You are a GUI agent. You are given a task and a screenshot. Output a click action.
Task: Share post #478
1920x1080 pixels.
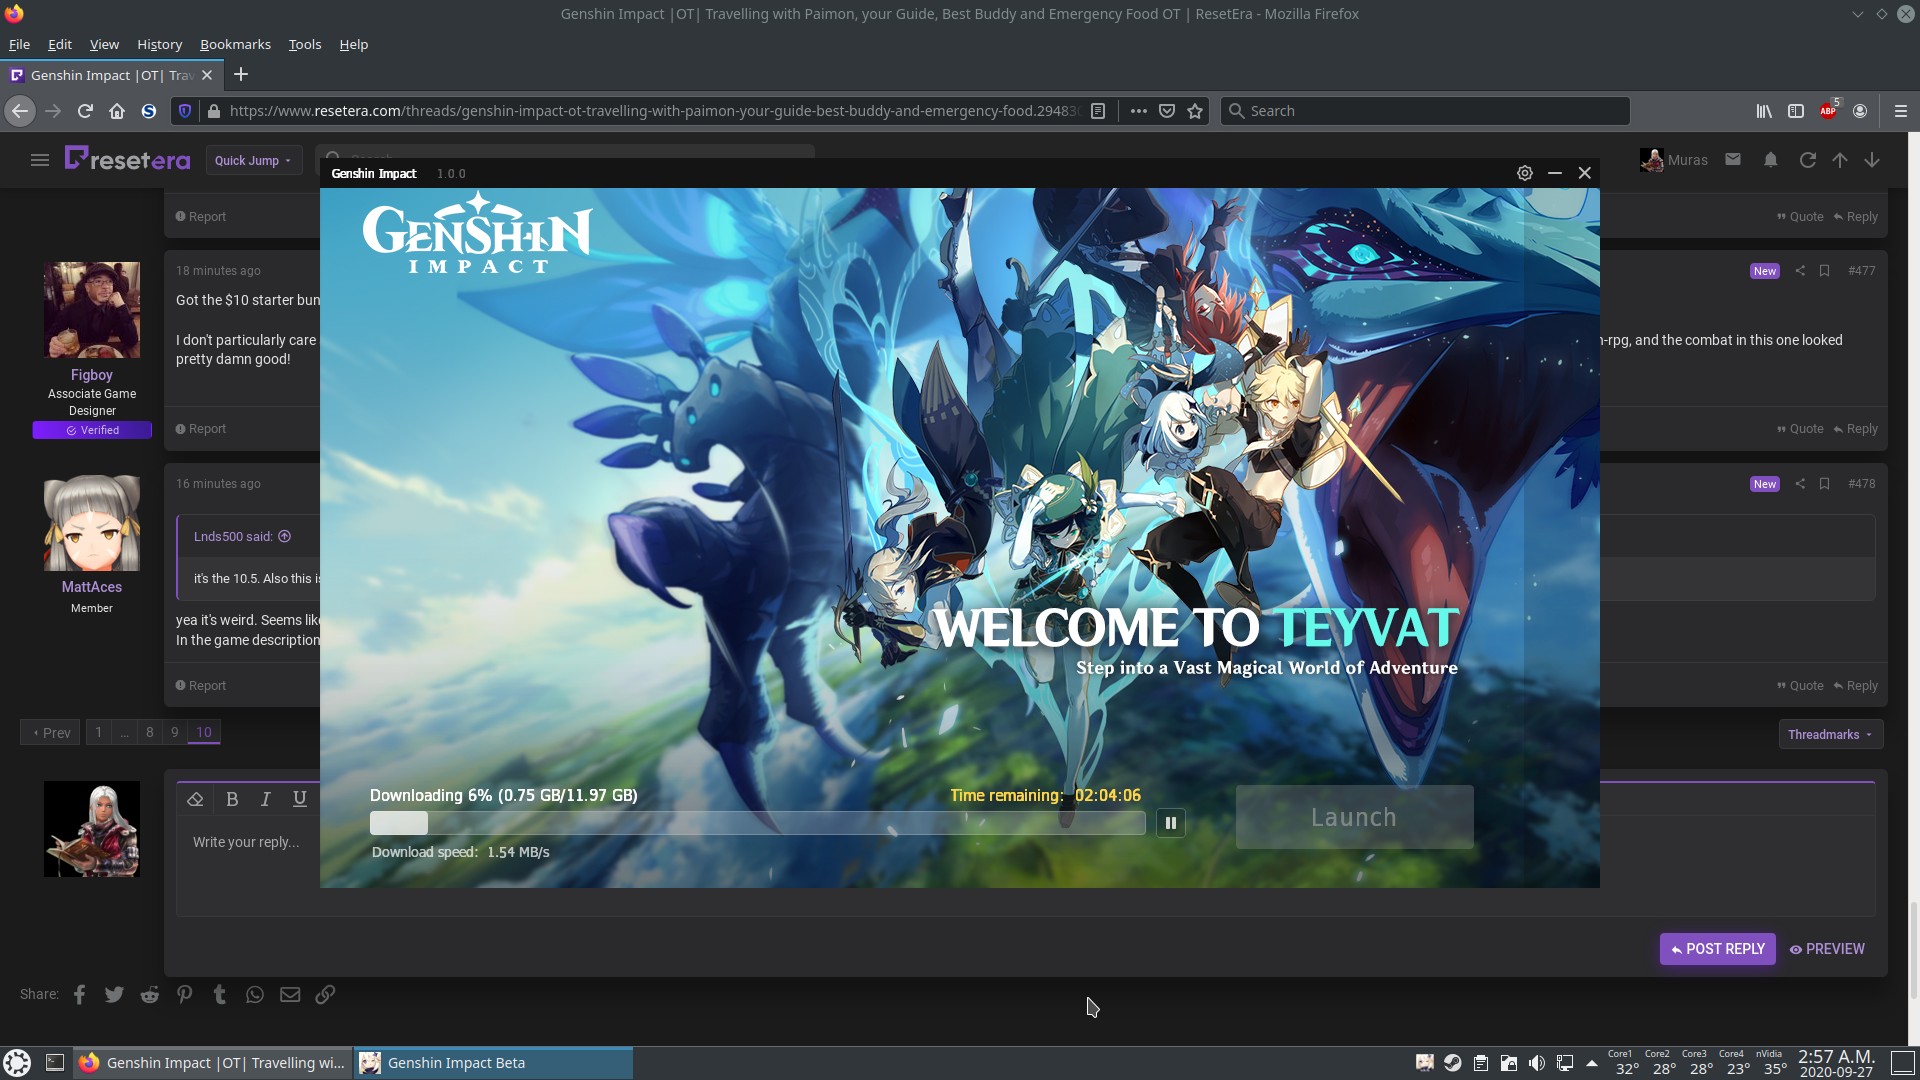coord(1800,484)
